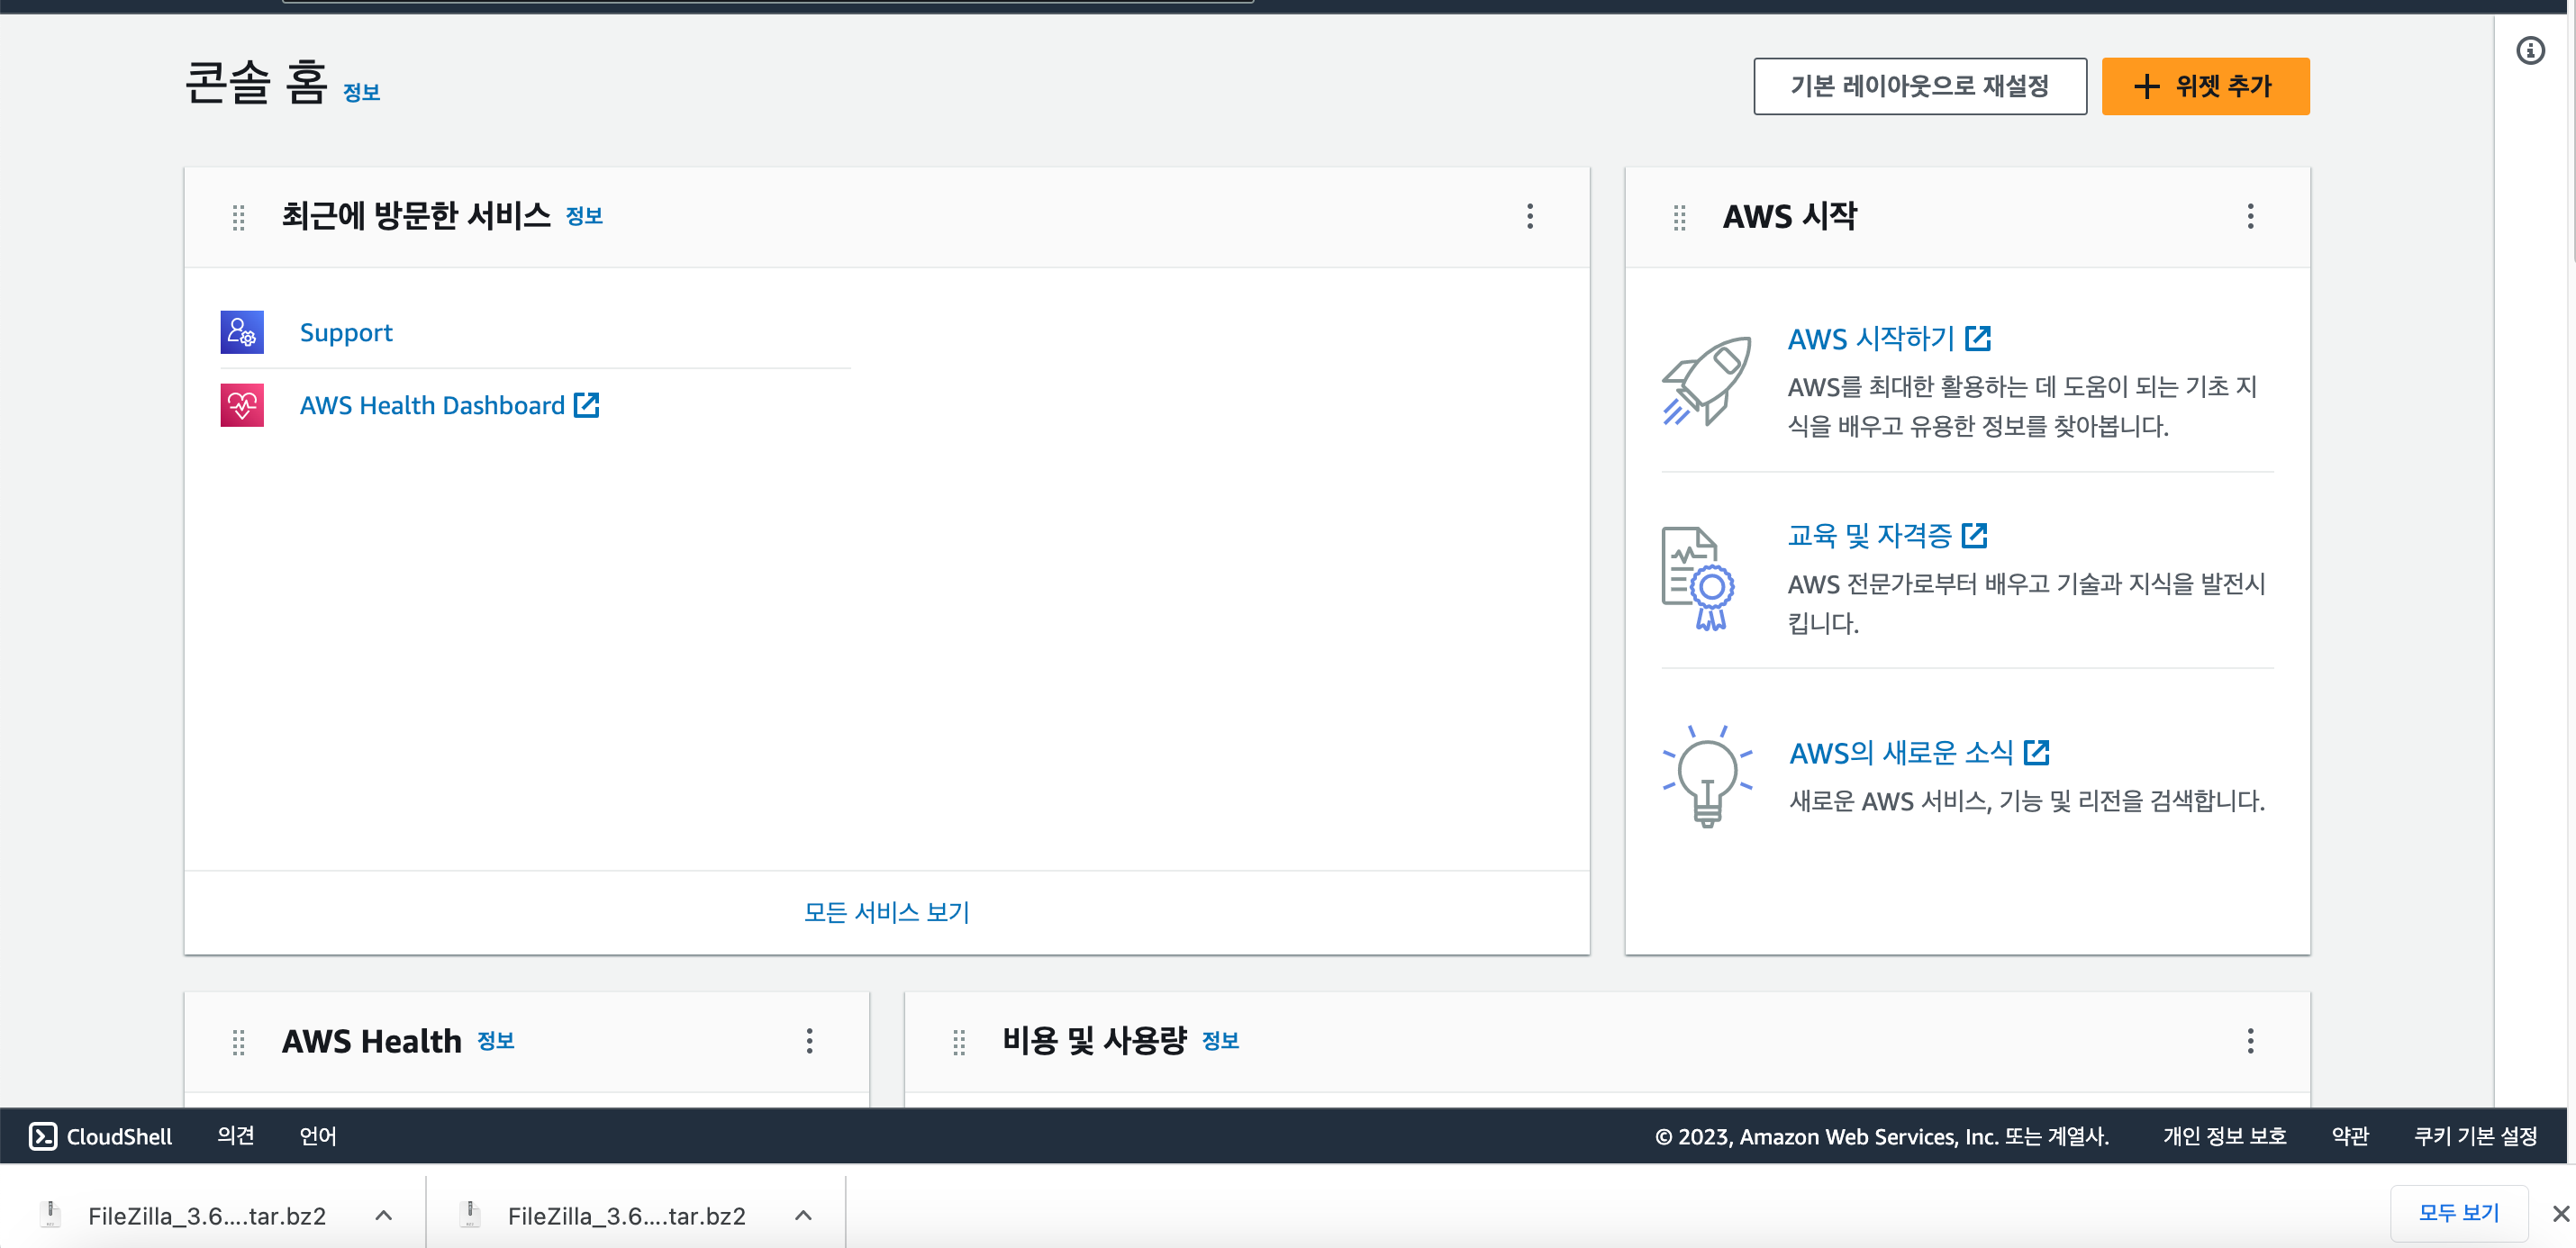Click the first FileZilla download file icon
This screenshot has width=2576, height=1248.
[50, 1214]
